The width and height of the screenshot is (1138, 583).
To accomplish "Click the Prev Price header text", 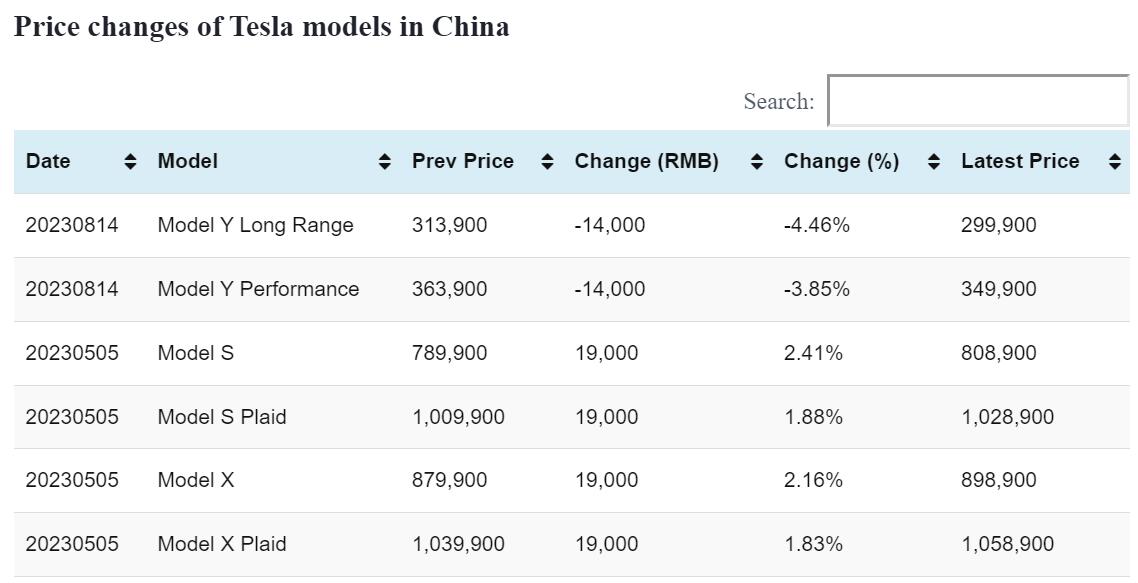I will (463, 162).
